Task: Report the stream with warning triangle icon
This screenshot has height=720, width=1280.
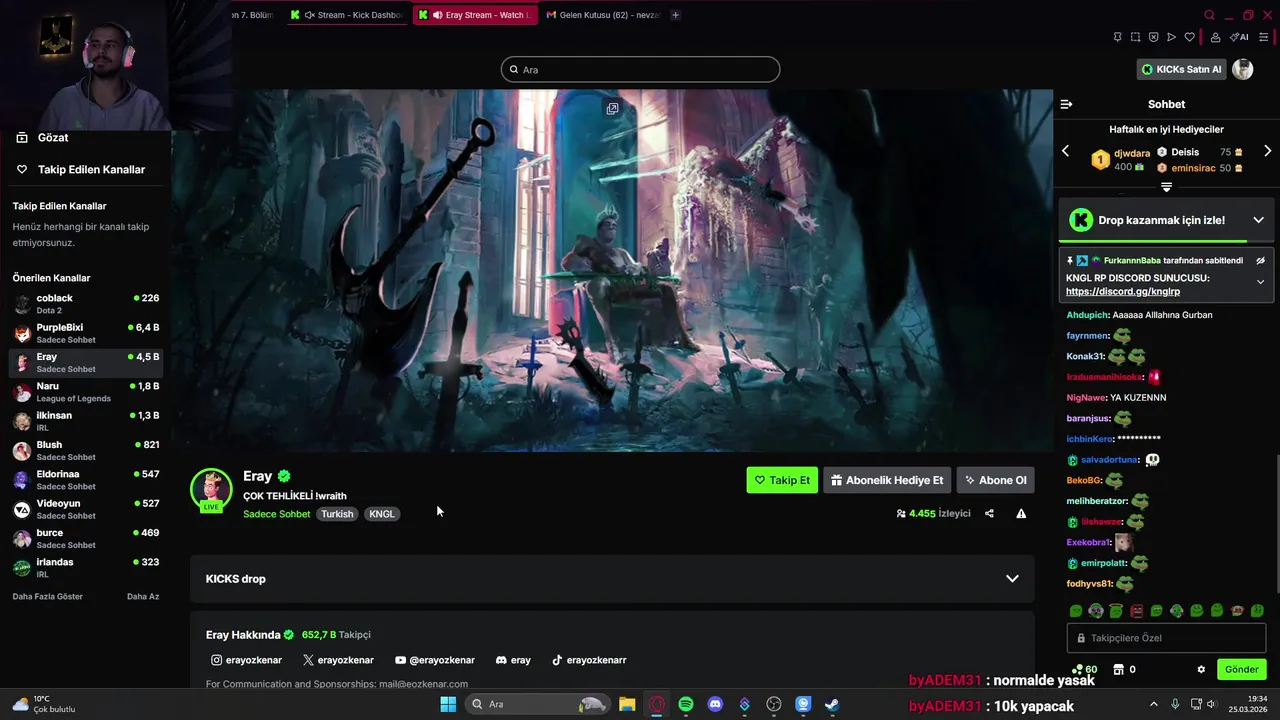Action: coord(1021,513)
